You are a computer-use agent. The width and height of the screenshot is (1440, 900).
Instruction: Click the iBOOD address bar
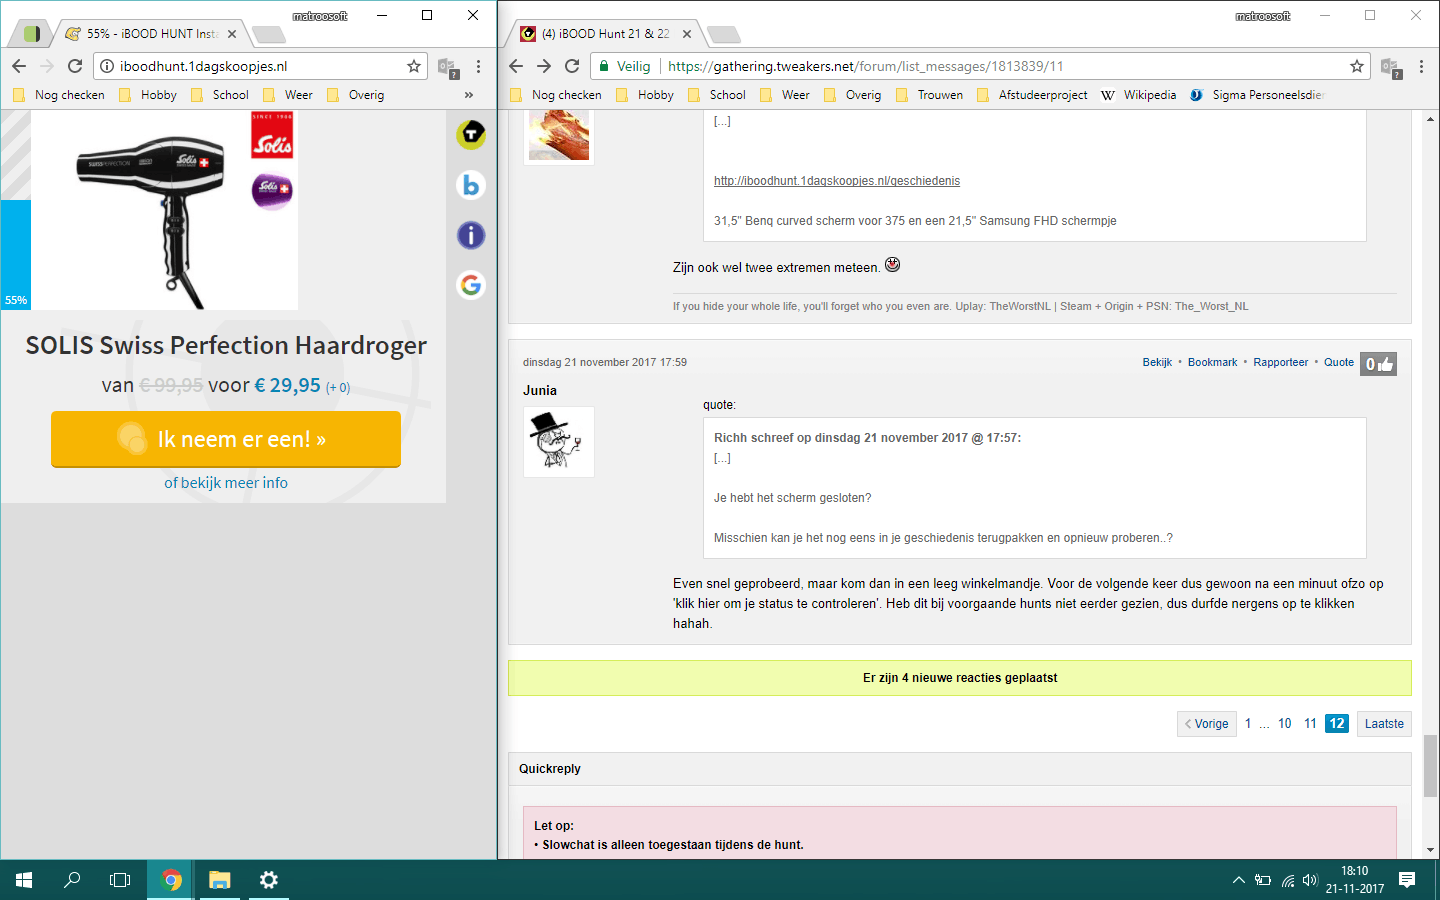point(259,66)
